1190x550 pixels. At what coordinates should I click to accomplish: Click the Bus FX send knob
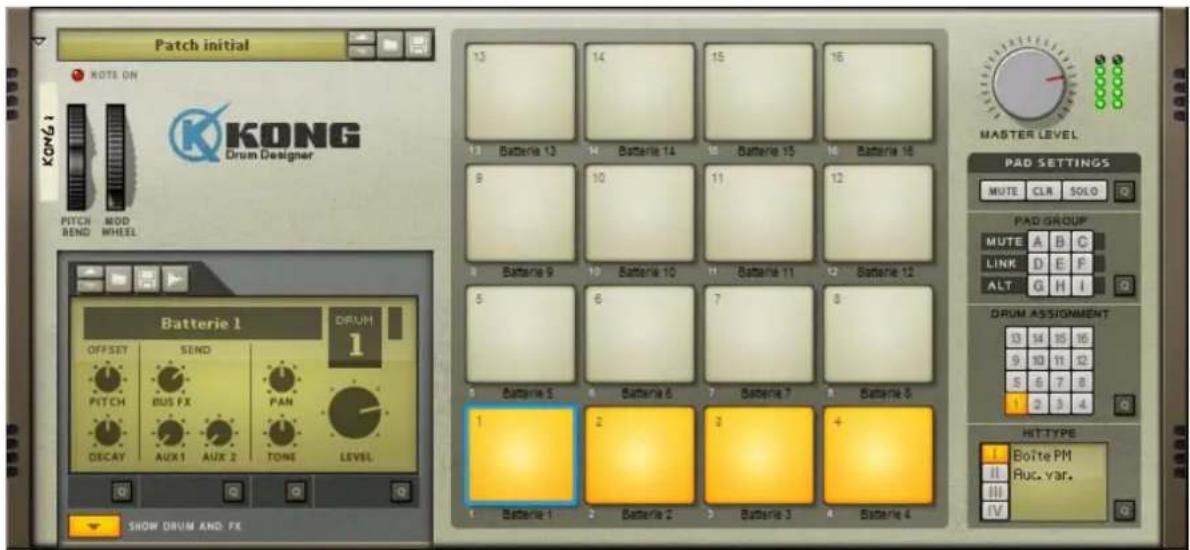(x=171, y=378)
